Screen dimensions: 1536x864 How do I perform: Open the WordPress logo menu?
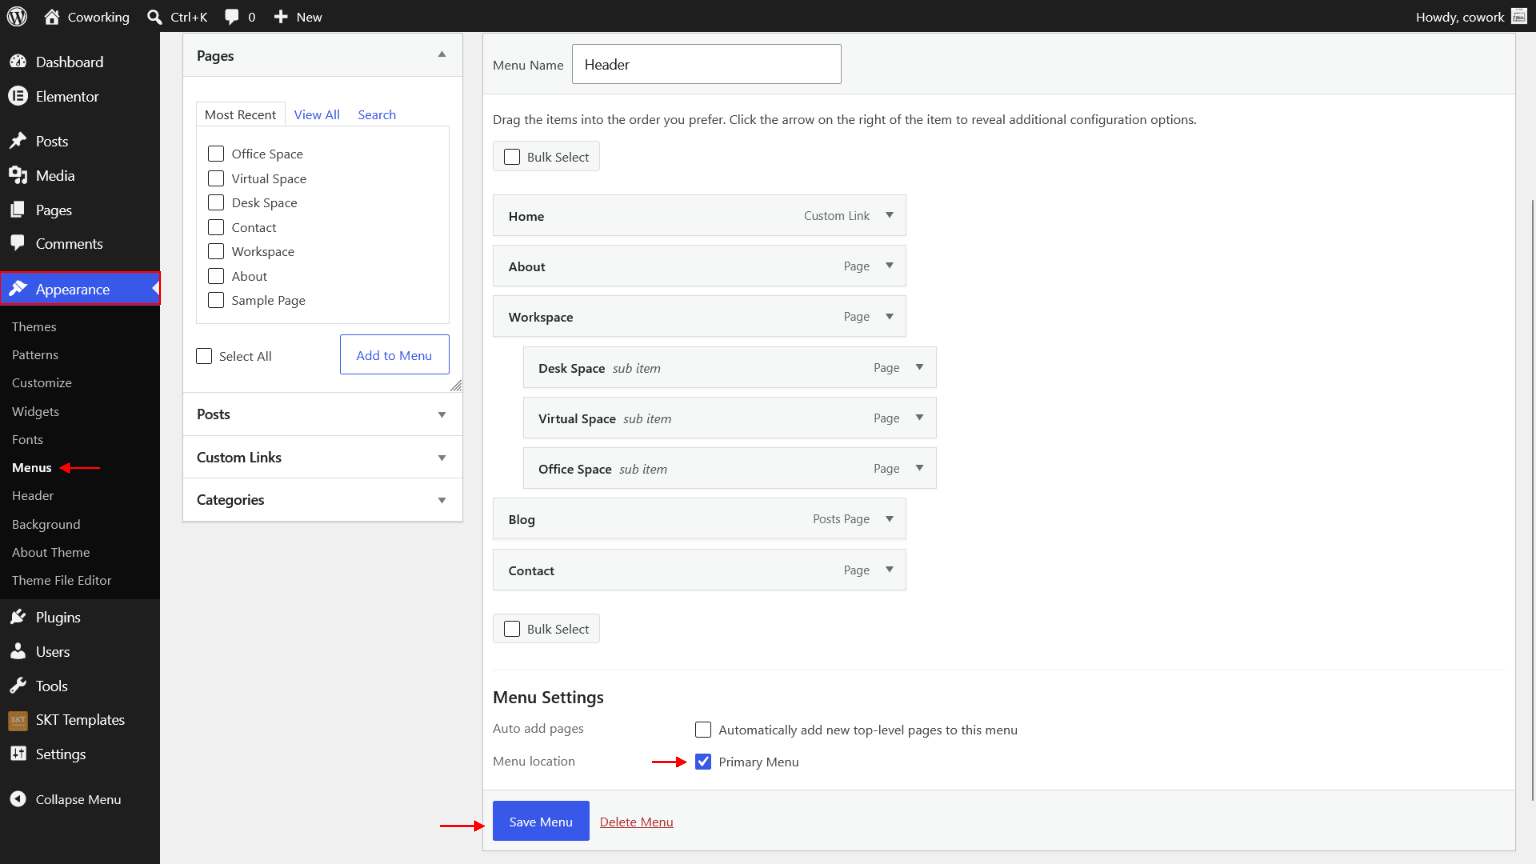point(17,17)
